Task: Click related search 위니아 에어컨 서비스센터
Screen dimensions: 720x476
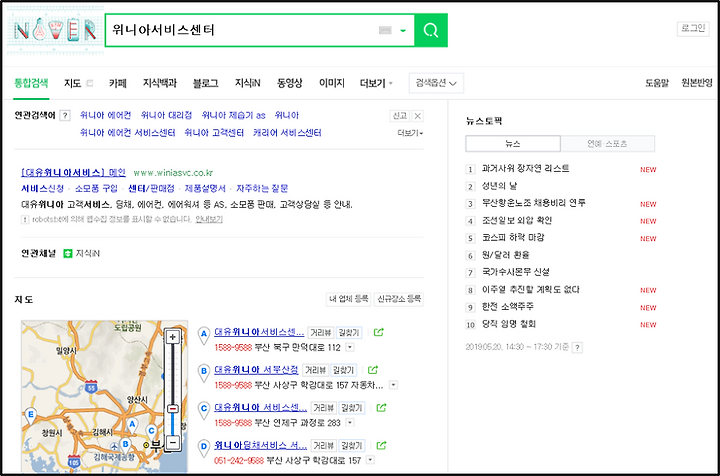Action: (x=127, y=133)
